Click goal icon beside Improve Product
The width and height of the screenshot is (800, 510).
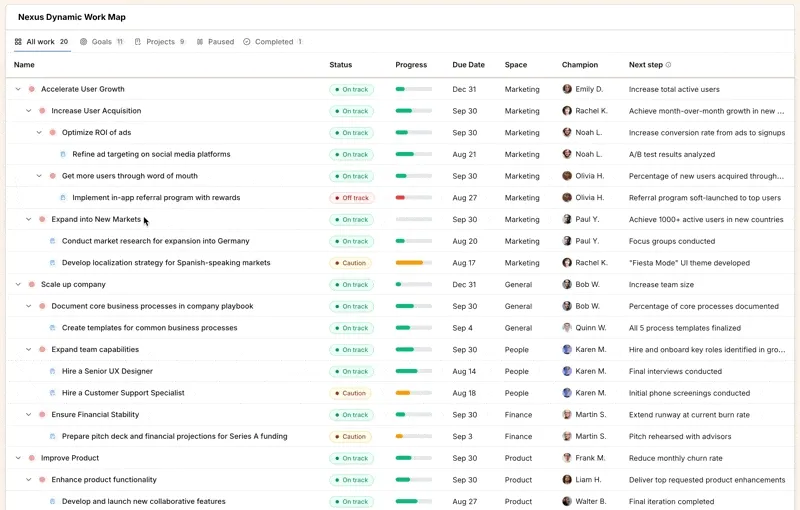coord(32,458)
